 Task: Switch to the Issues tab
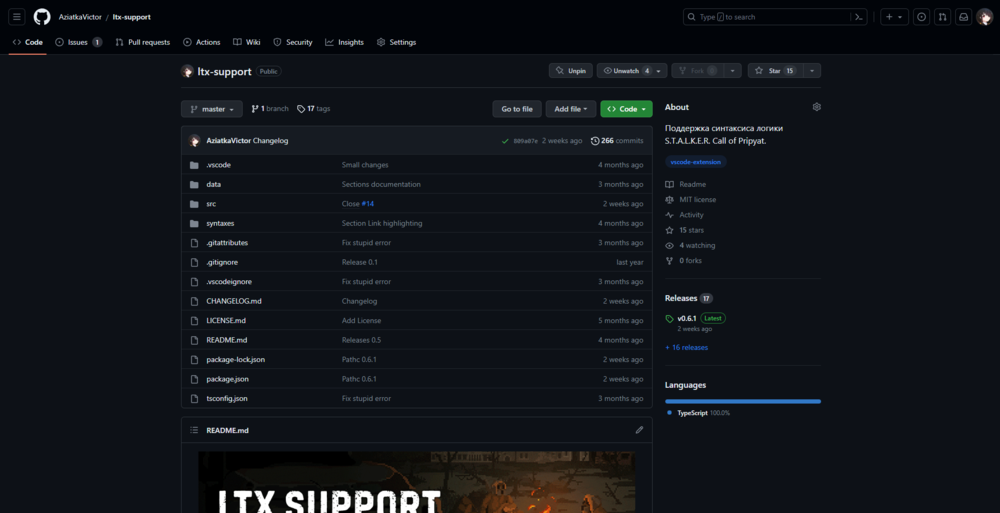[x=78, y=42]
